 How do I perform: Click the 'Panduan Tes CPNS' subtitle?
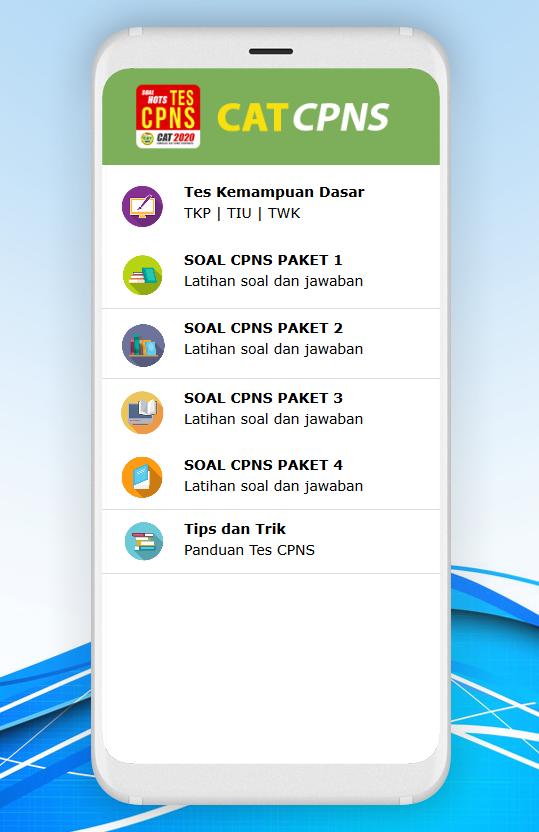[249, 550]
